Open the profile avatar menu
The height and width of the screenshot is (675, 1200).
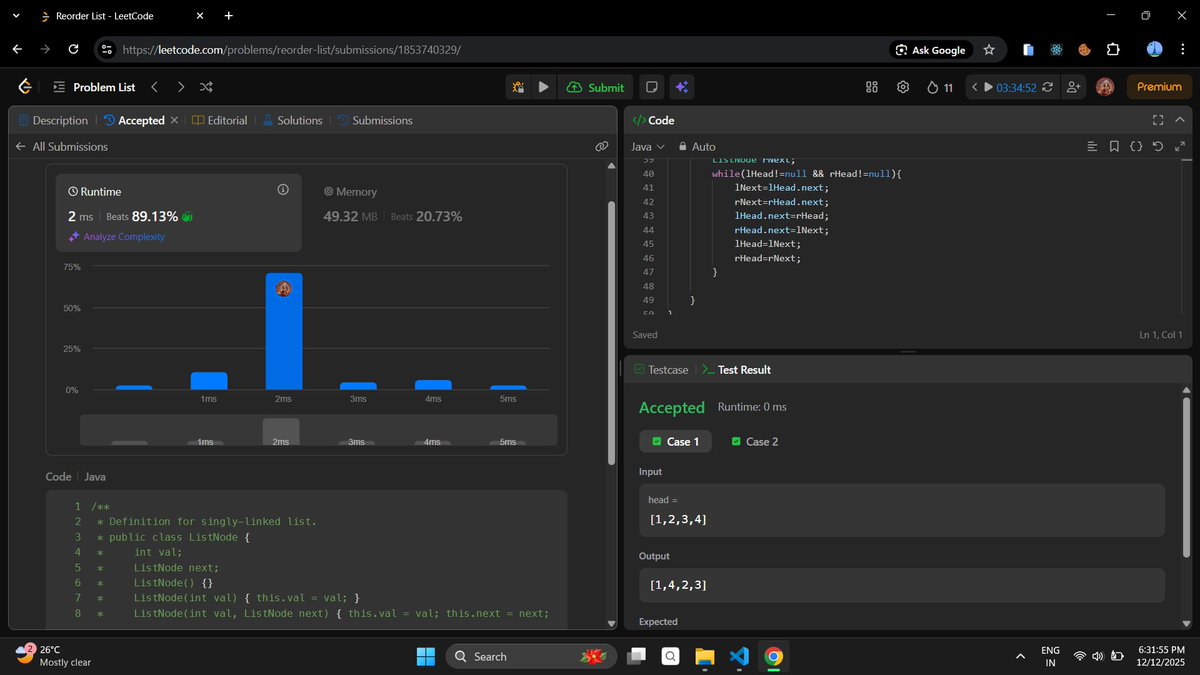(1105, 87)
